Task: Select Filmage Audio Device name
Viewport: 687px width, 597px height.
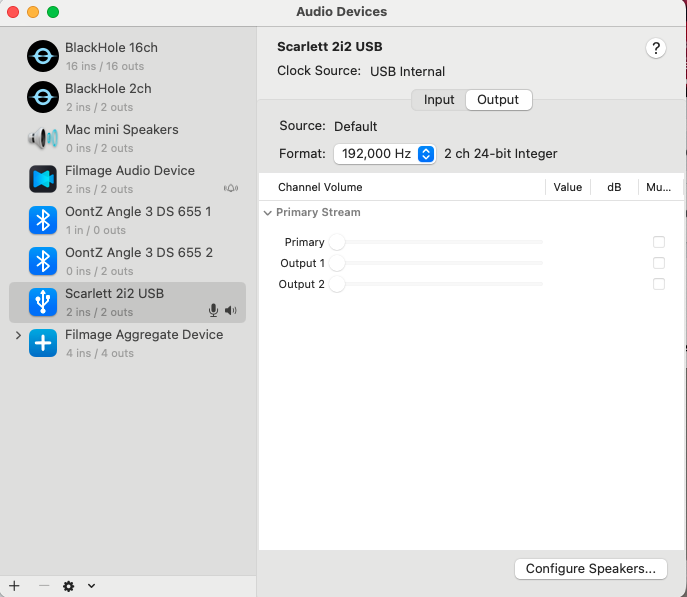Action: (130, 170)
